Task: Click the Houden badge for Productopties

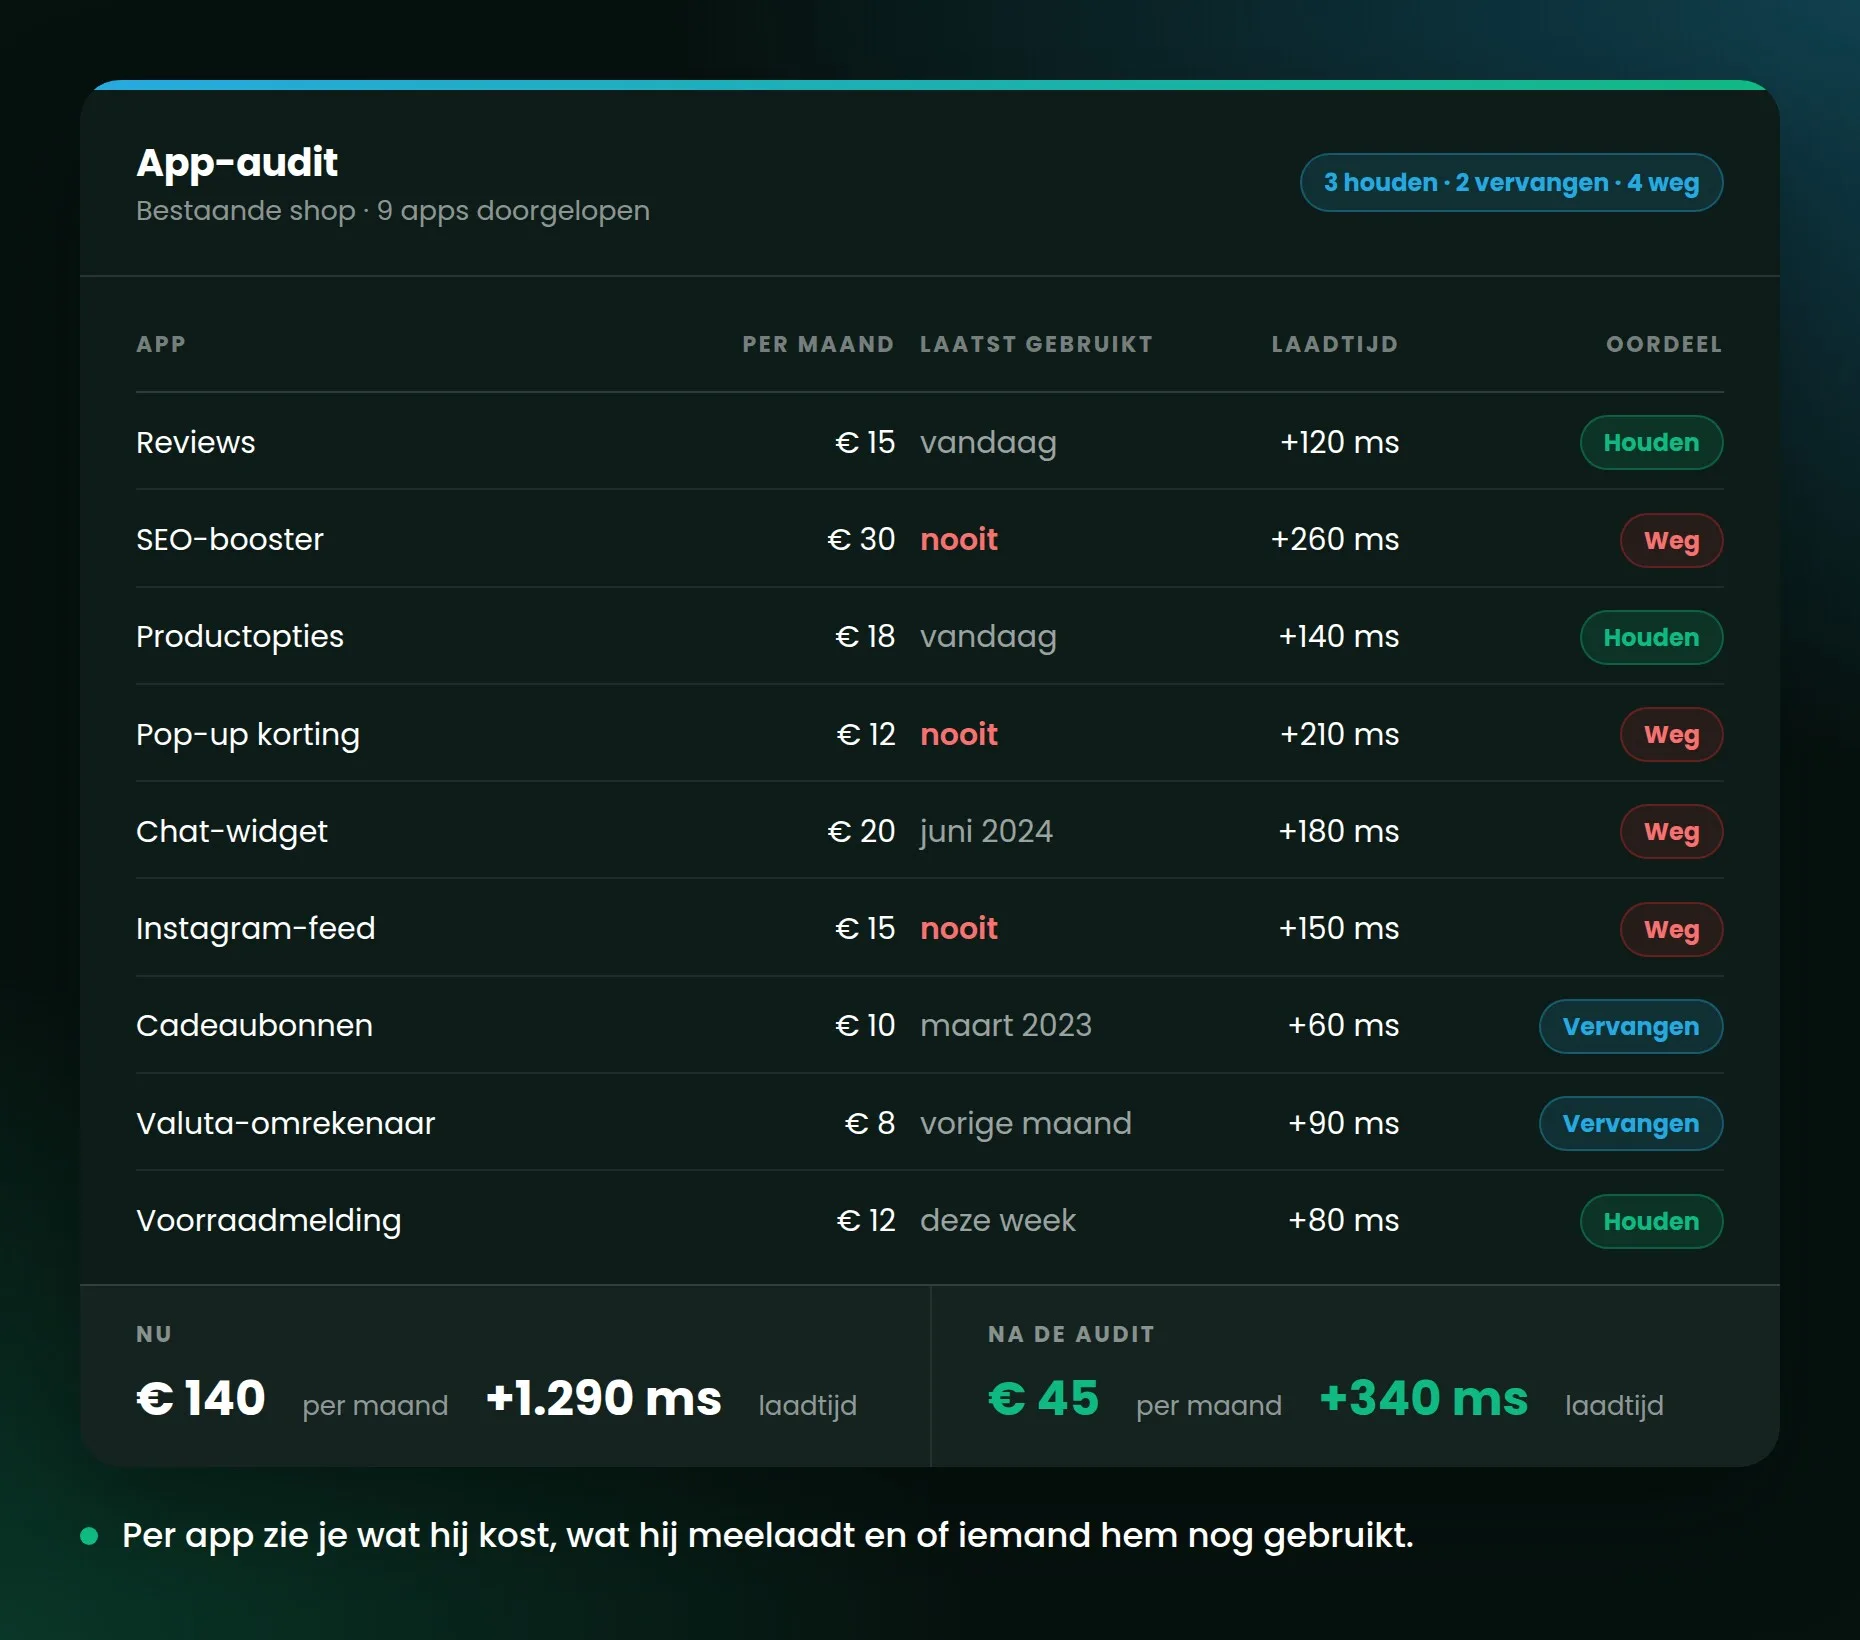Action: coord(1651,637)
